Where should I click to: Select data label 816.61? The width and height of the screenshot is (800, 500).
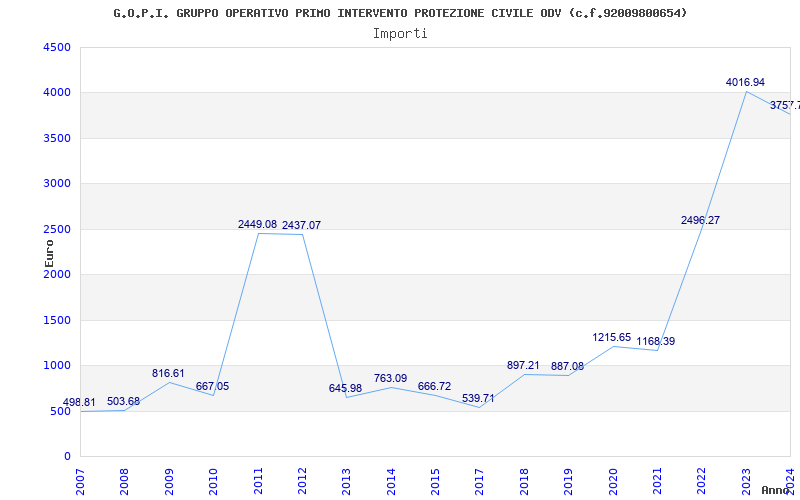[168, 373]
